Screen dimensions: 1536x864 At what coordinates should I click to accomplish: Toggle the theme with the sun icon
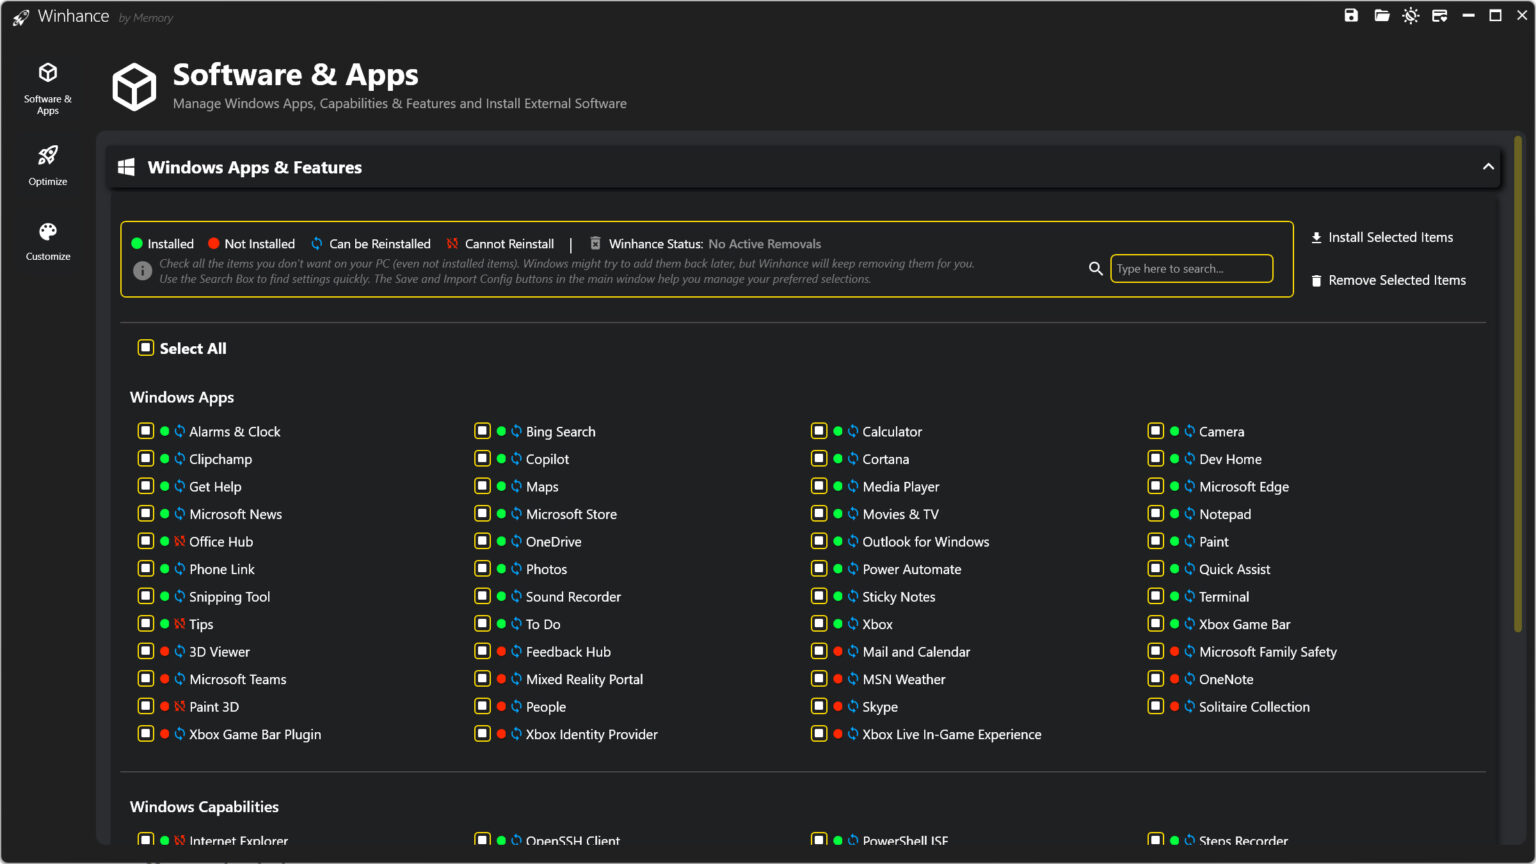pos(1410,15)
